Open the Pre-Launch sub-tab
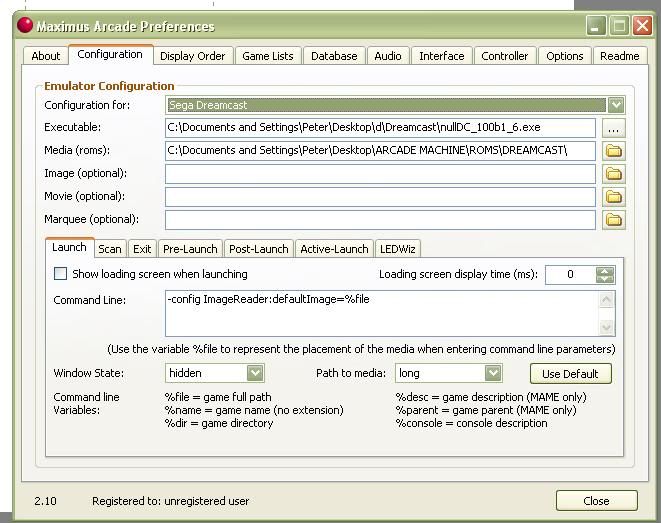This screenshot has width=661, height=523. point(190,249)
